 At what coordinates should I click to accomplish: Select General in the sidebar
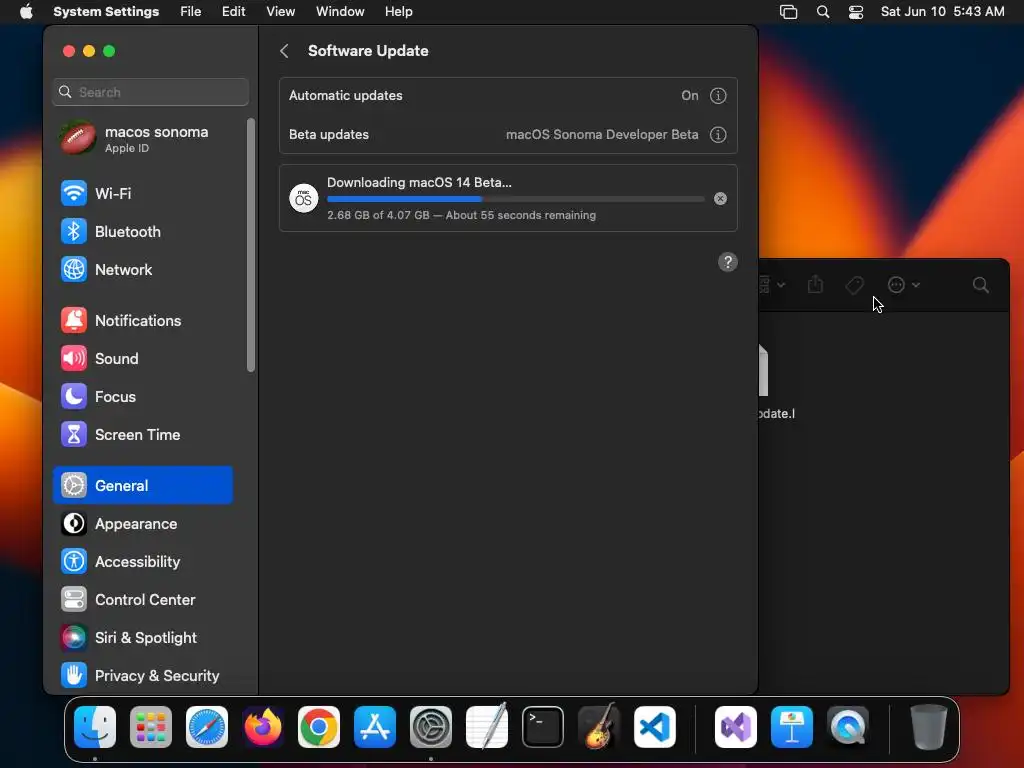[142, 485]
